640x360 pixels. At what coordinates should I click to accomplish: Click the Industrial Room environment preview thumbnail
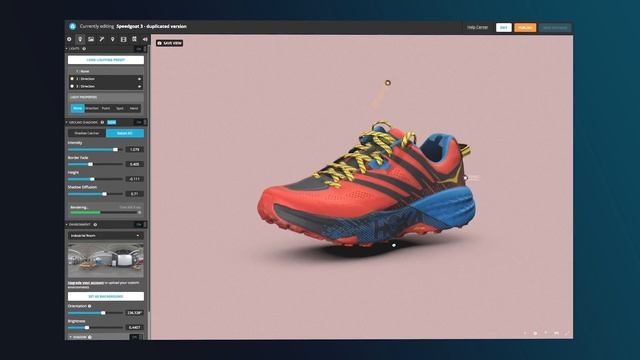tap(106, 260)
